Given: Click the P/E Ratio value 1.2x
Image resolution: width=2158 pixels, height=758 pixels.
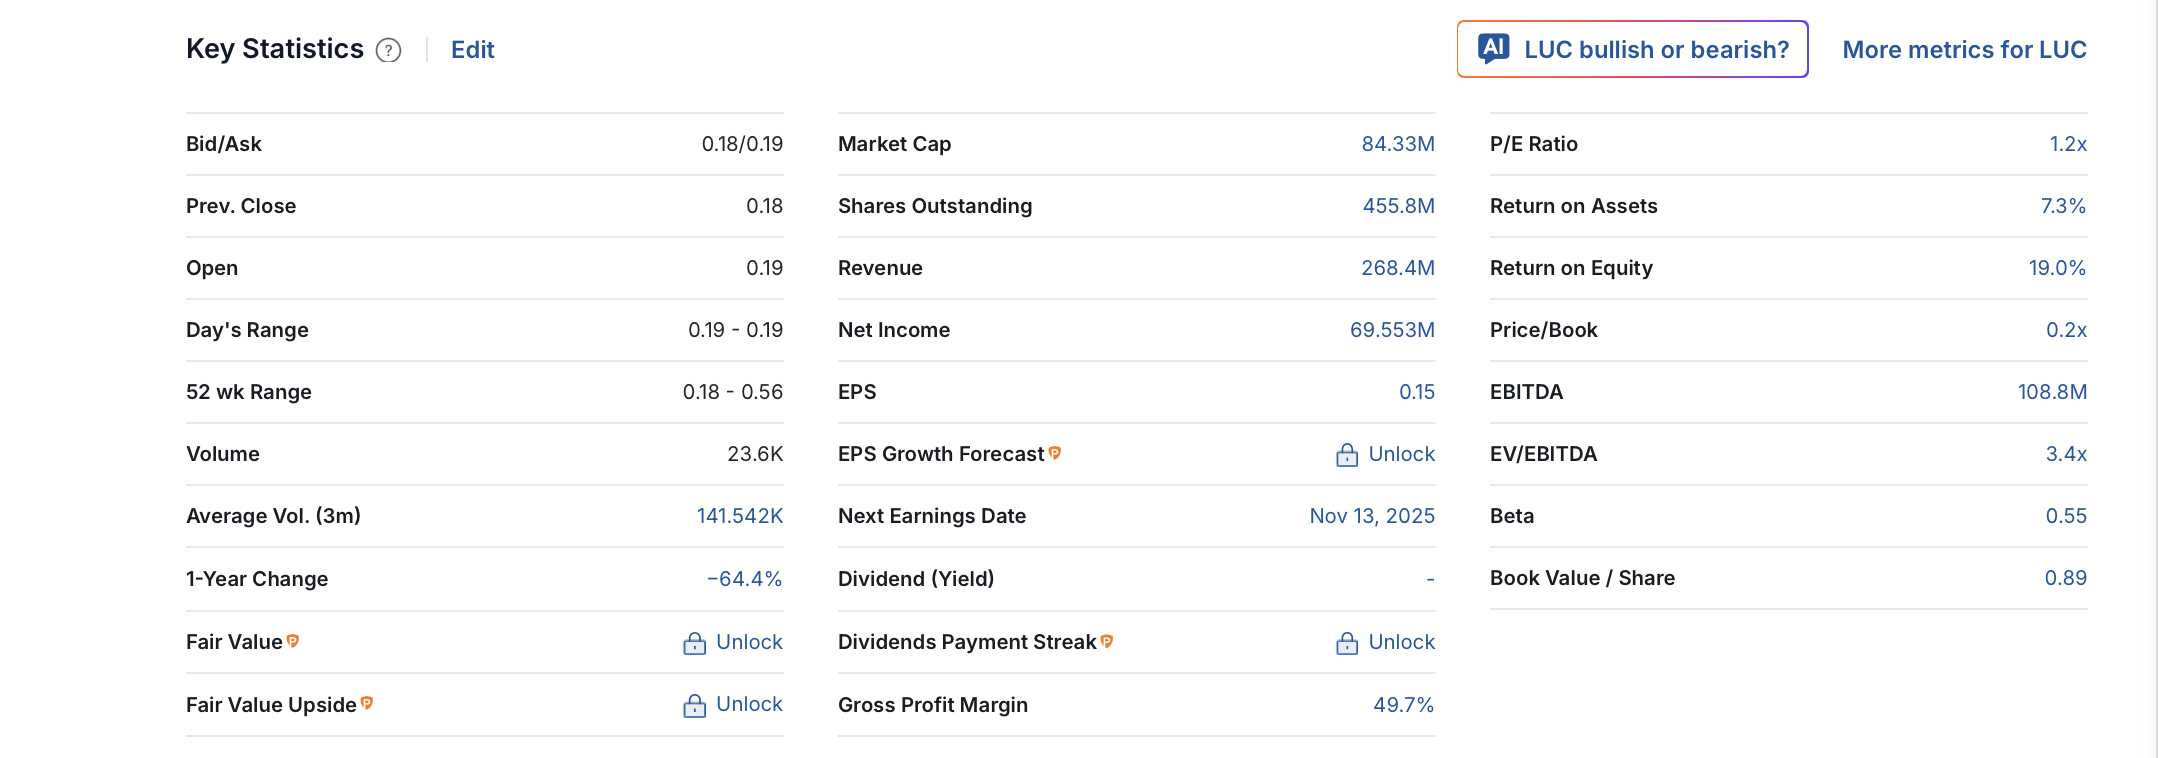Looking at the screenshot, I should pos(2067,144).
